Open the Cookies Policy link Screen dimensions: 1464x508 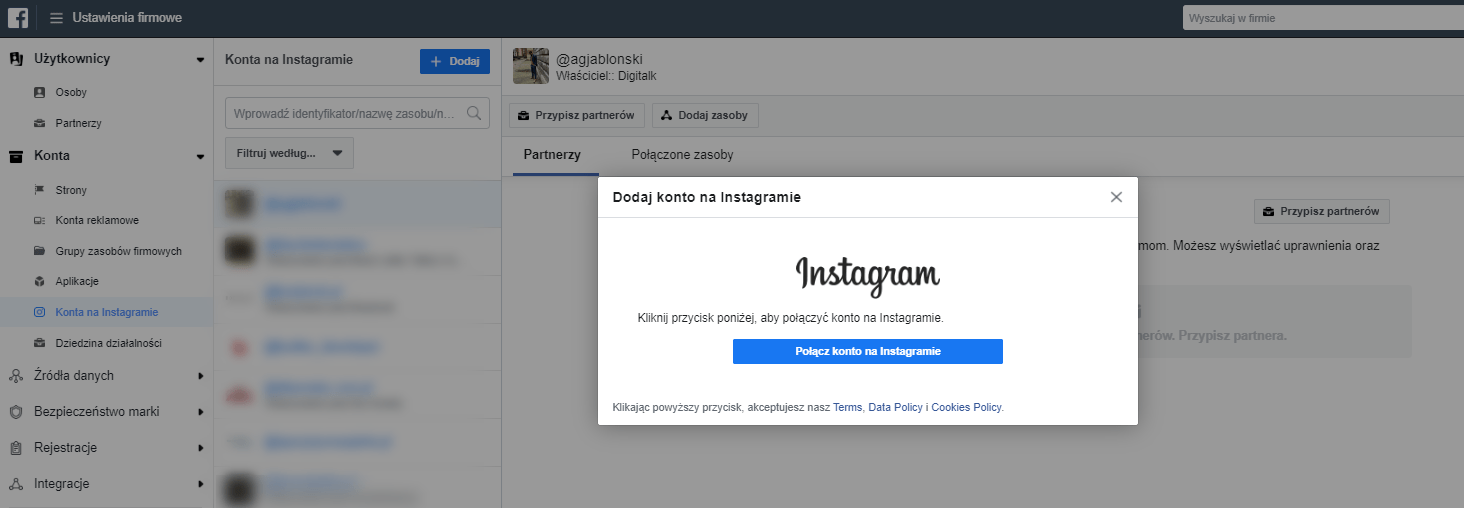click(x=966, y=407)
